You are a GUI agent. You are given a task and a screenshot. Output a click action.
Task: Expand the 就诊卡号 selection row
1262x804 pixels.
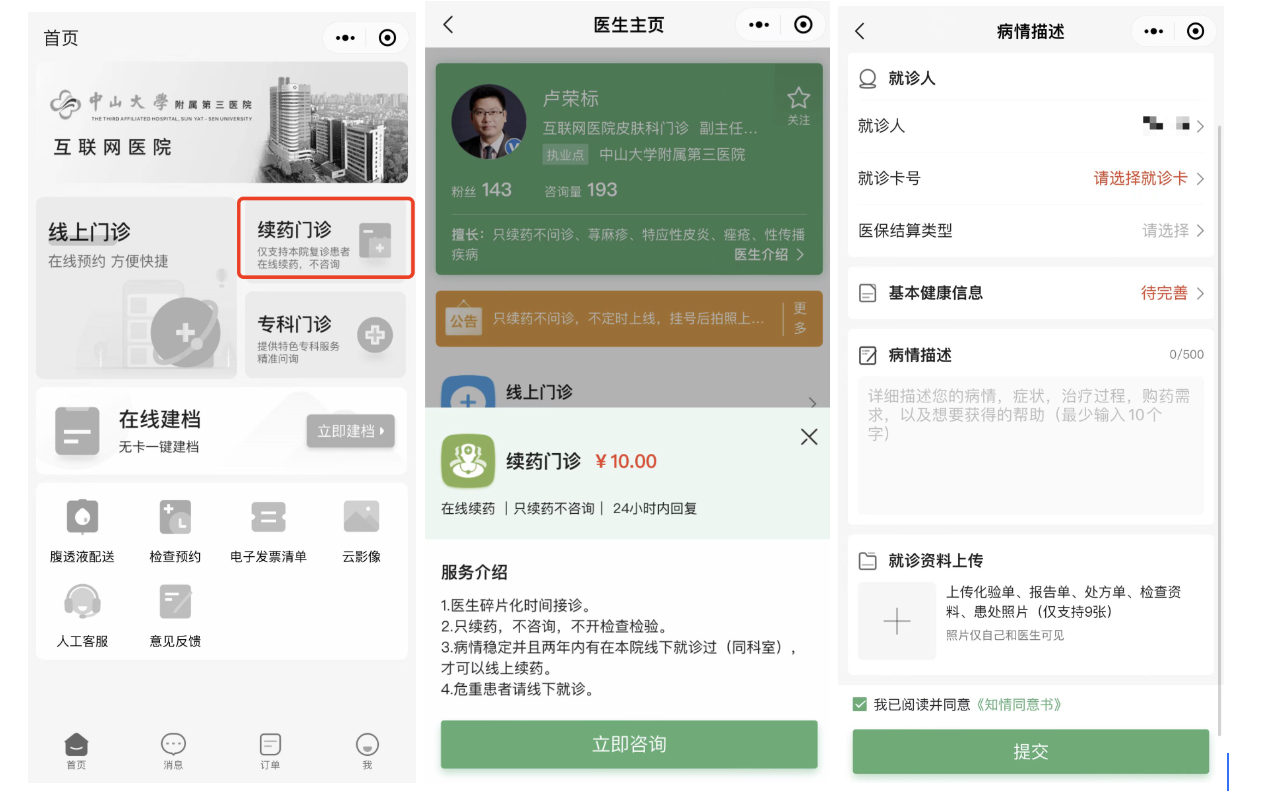coord(1030,179)
